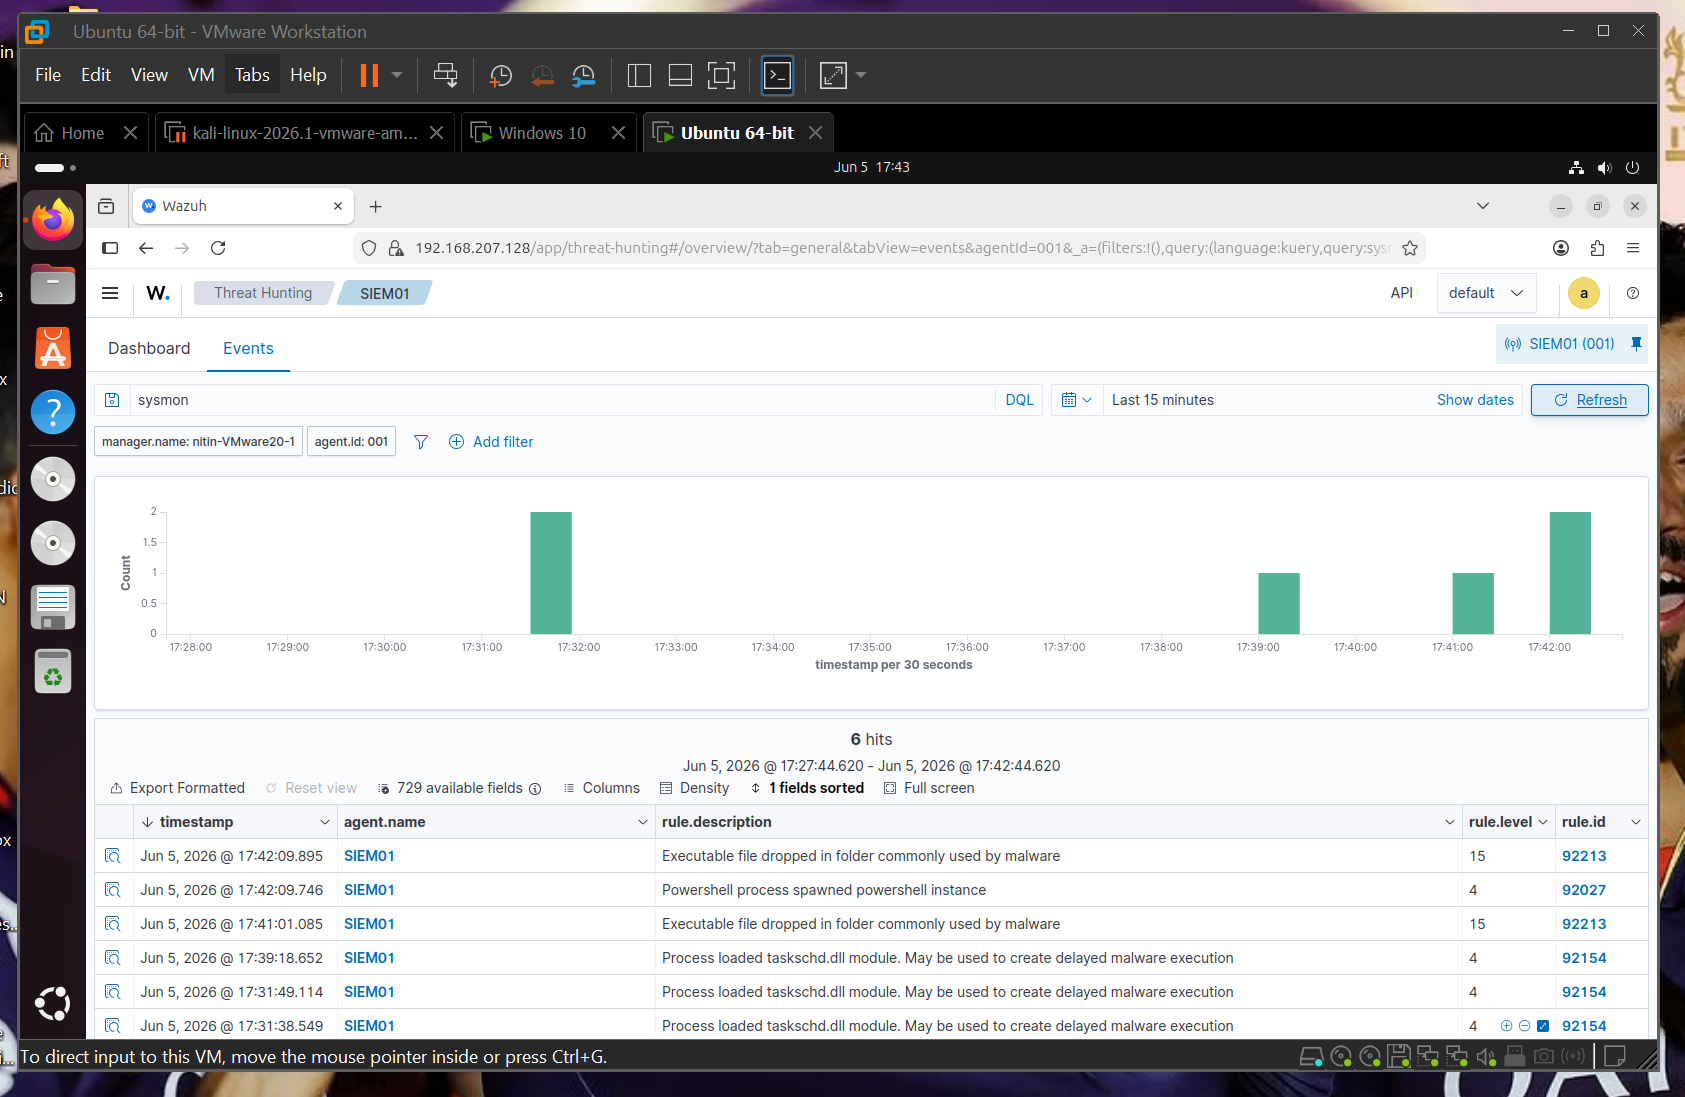This screenshot has width=1685, height=1097.
Task: Expand the rule.level column header menu
Action: click(x=1542, y=822)
